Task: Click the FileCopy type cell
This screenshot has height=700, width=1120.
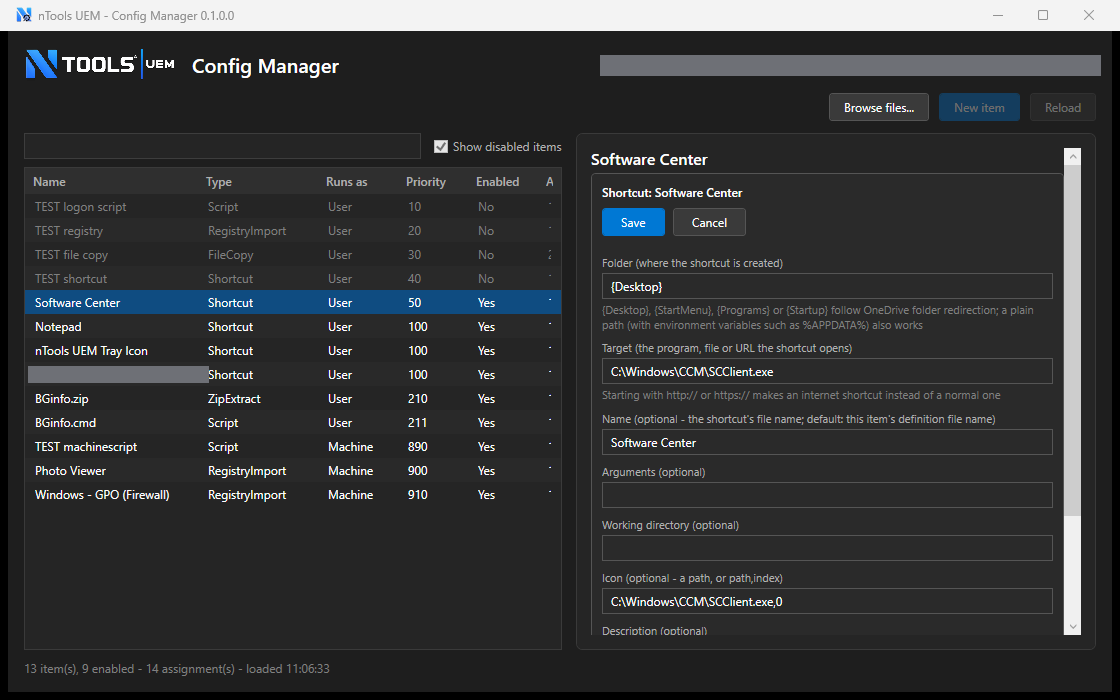Action: coord(231,254)
